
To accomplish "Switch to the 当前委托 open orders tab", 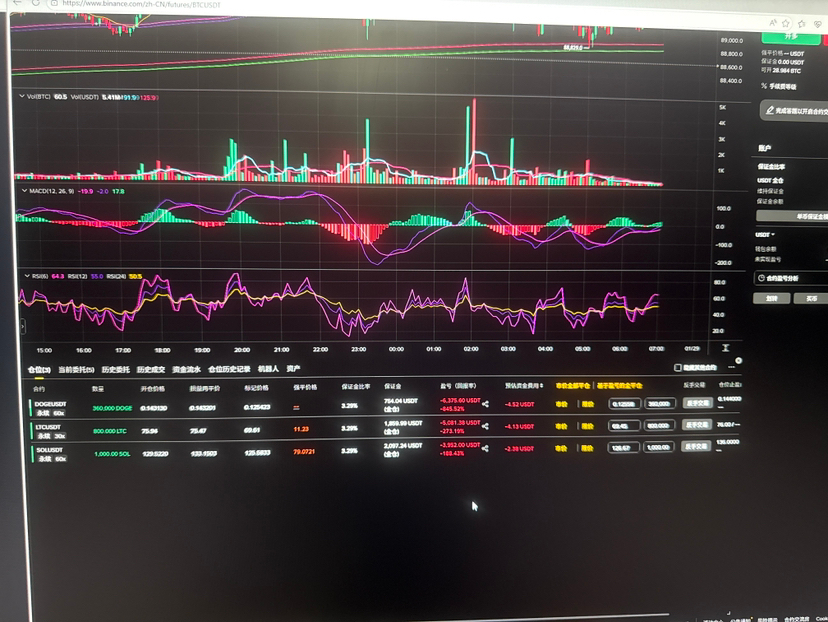I will pyautogui.click(x=76, y=370).
